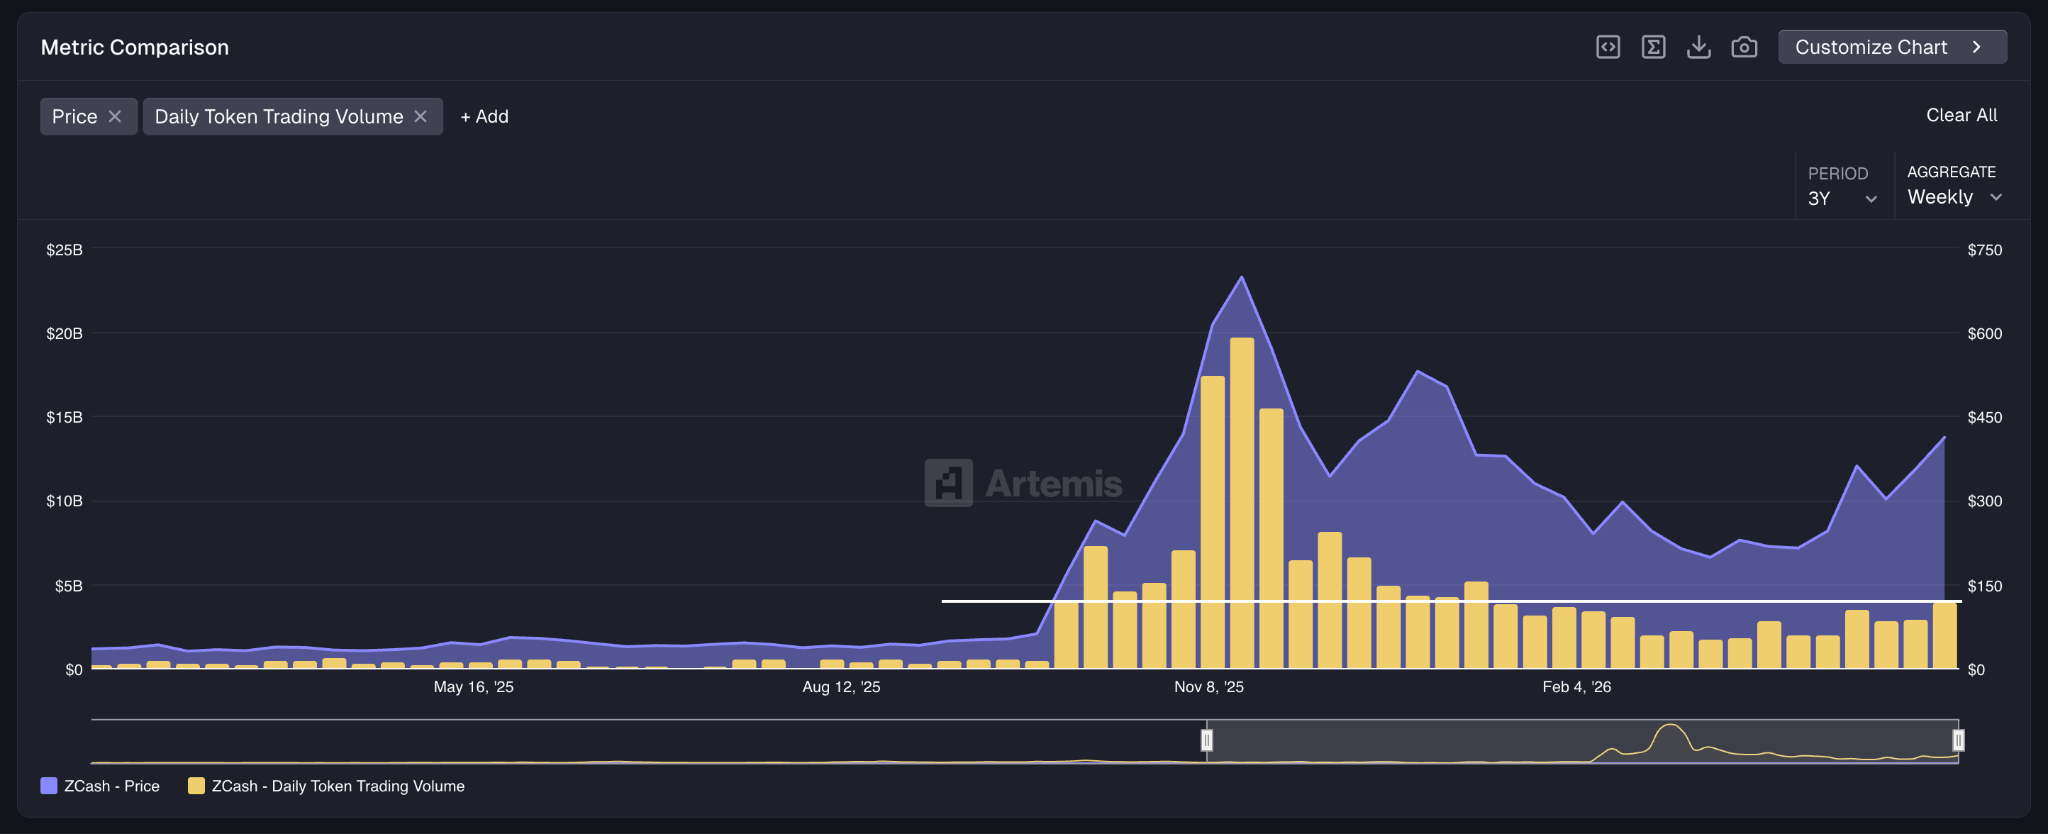The height and width of the screenshot is (834, 2048).
Task: Toggle ZCash - Price legend series
Action: (100, 786)
